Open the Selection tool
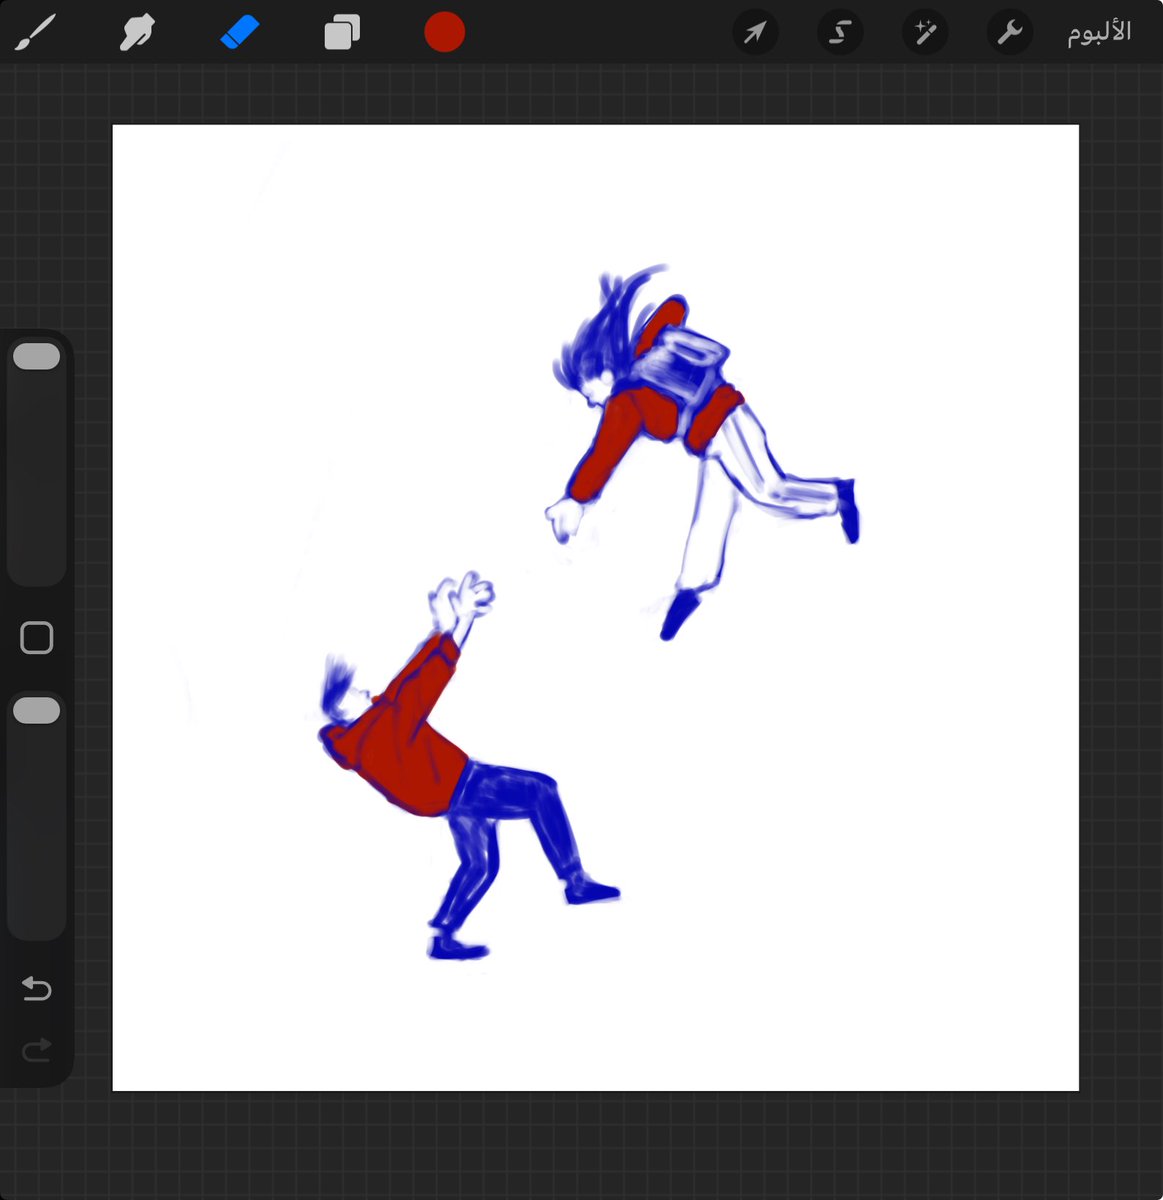The height and width of the screenshot is (1200, 1163). (x=840, y=32)
